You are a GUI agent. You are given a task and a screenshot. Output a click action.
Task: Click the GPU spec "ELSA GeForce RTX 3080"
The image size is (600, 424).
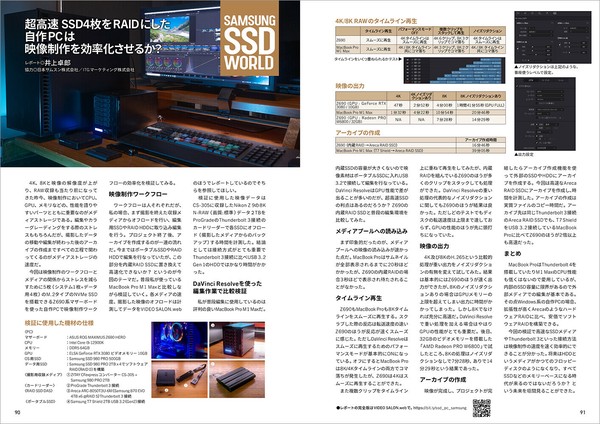[107, 354]
